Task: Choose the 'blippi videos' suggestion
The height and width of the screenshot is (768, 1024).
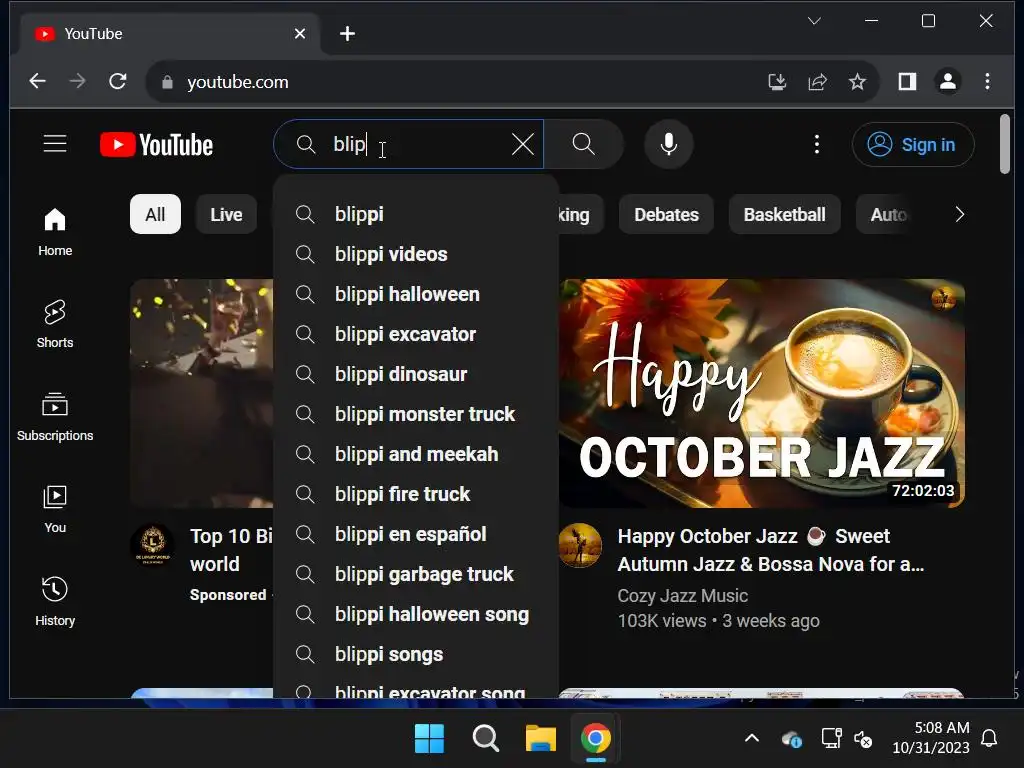Action: (x=415, y=254)
